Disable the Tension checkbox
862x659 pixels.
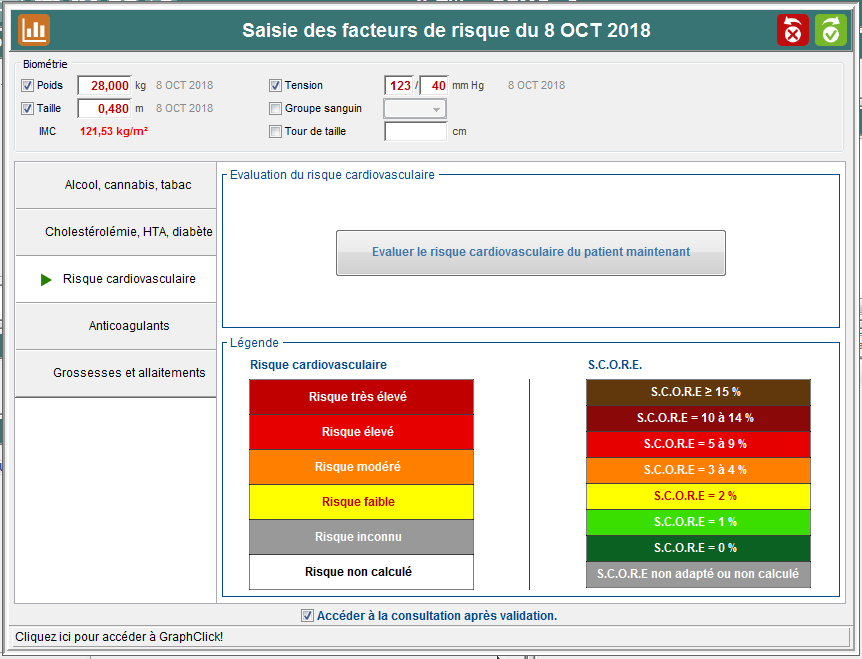pos(276,86)
